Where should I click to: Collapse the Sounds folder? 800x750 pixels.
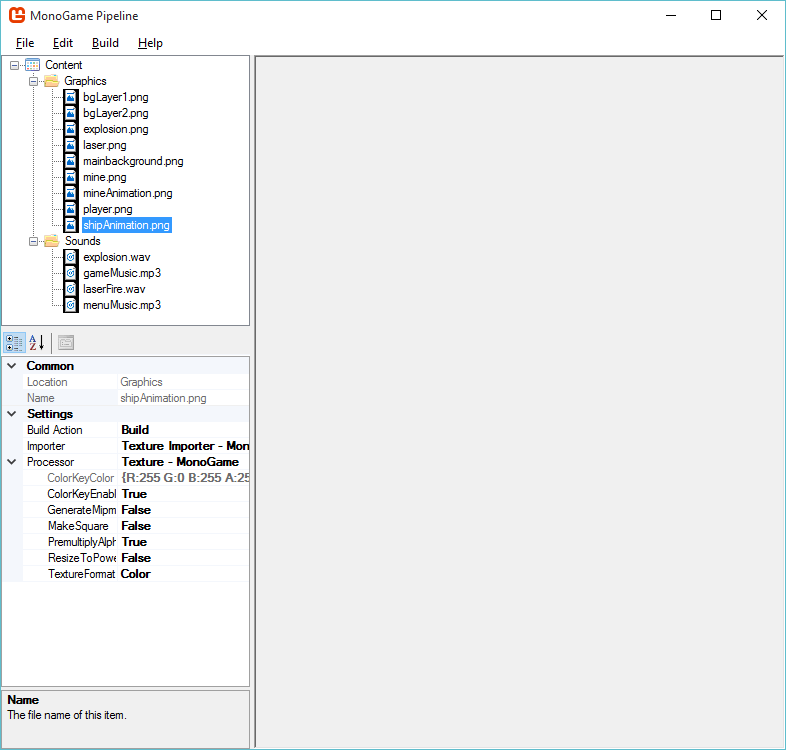coord(33,240)
